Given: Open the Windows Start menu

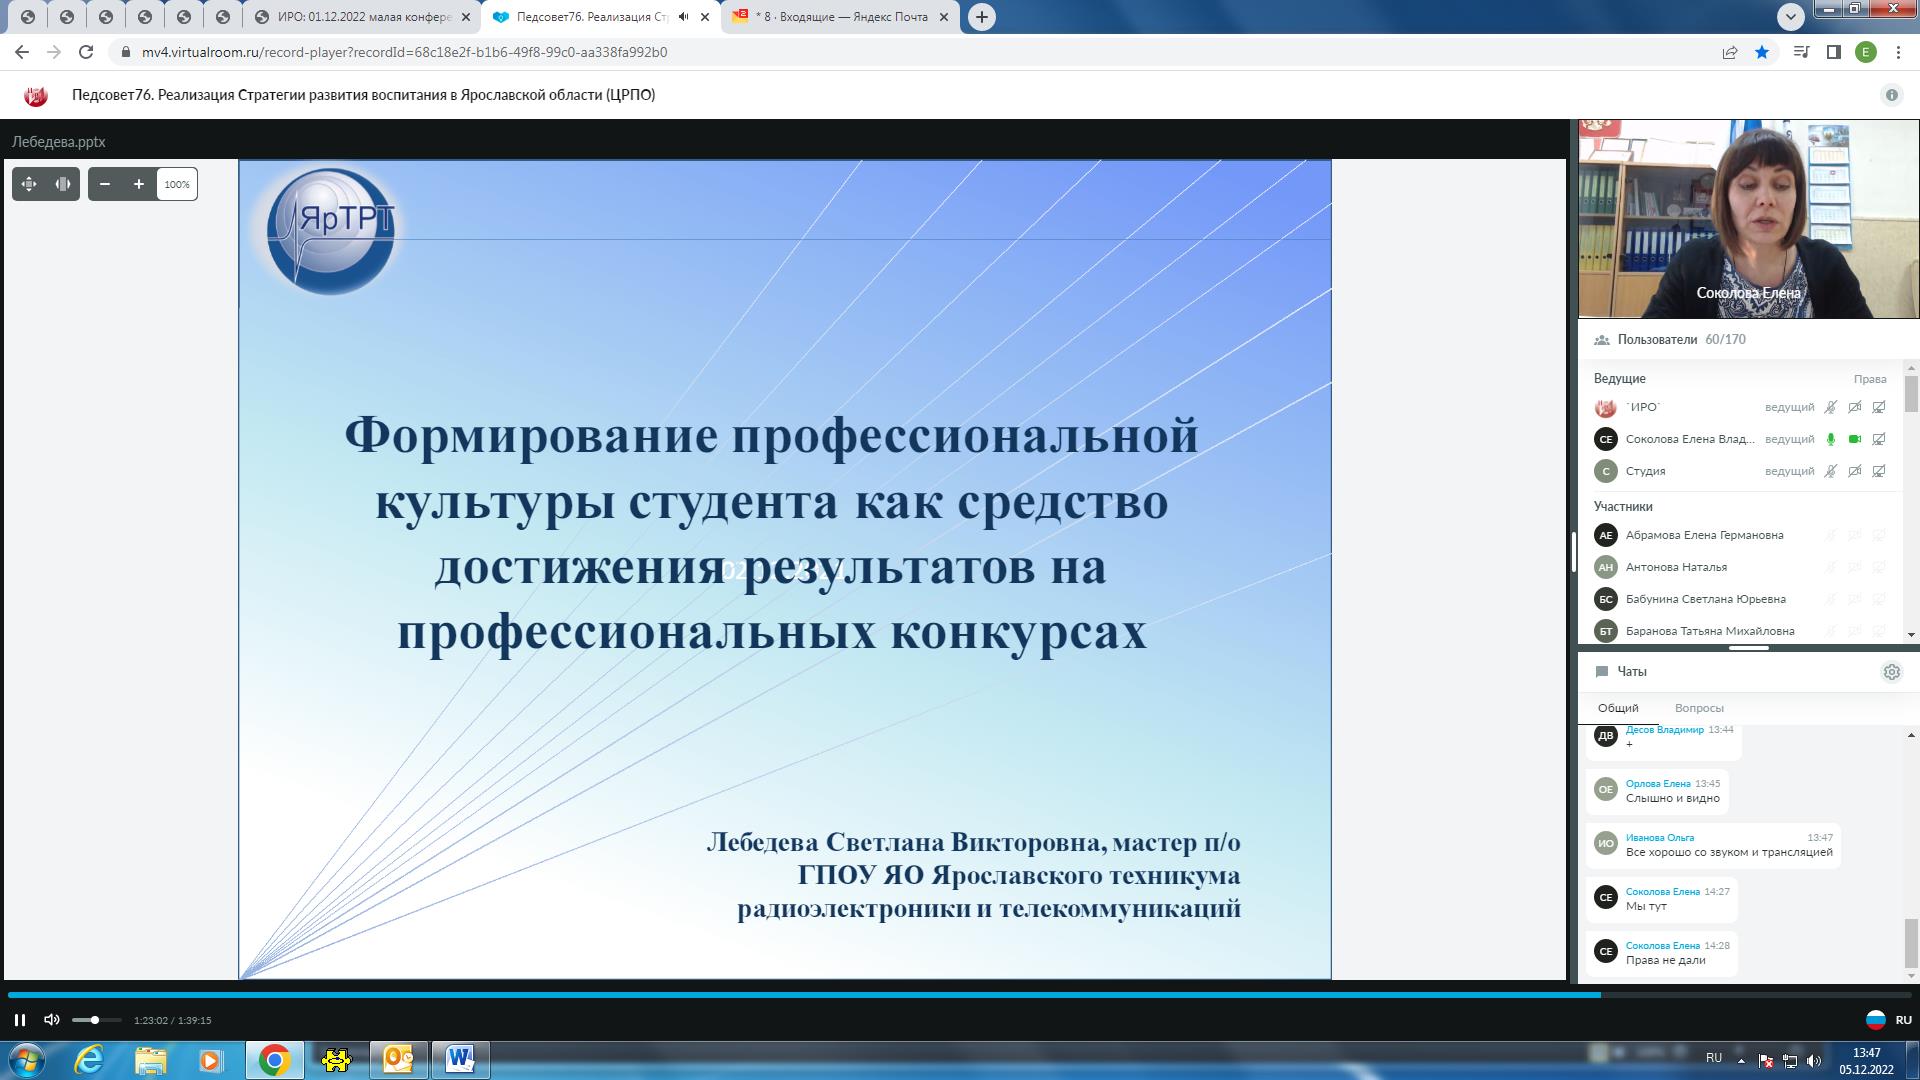Looking at the screenshot, I should click(26, 1060).
